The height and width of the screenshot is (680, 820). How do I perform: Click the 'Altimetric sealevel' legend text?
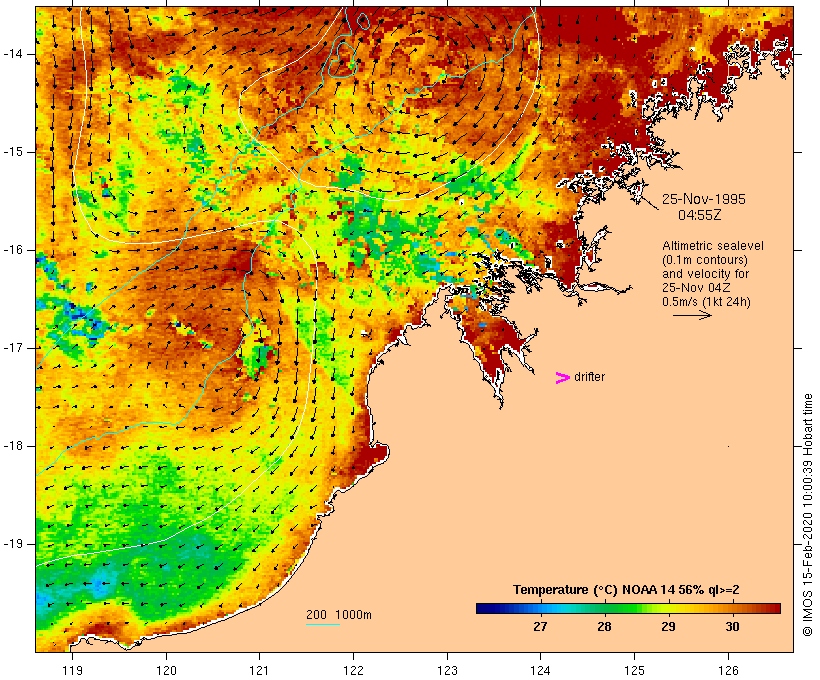713,246
